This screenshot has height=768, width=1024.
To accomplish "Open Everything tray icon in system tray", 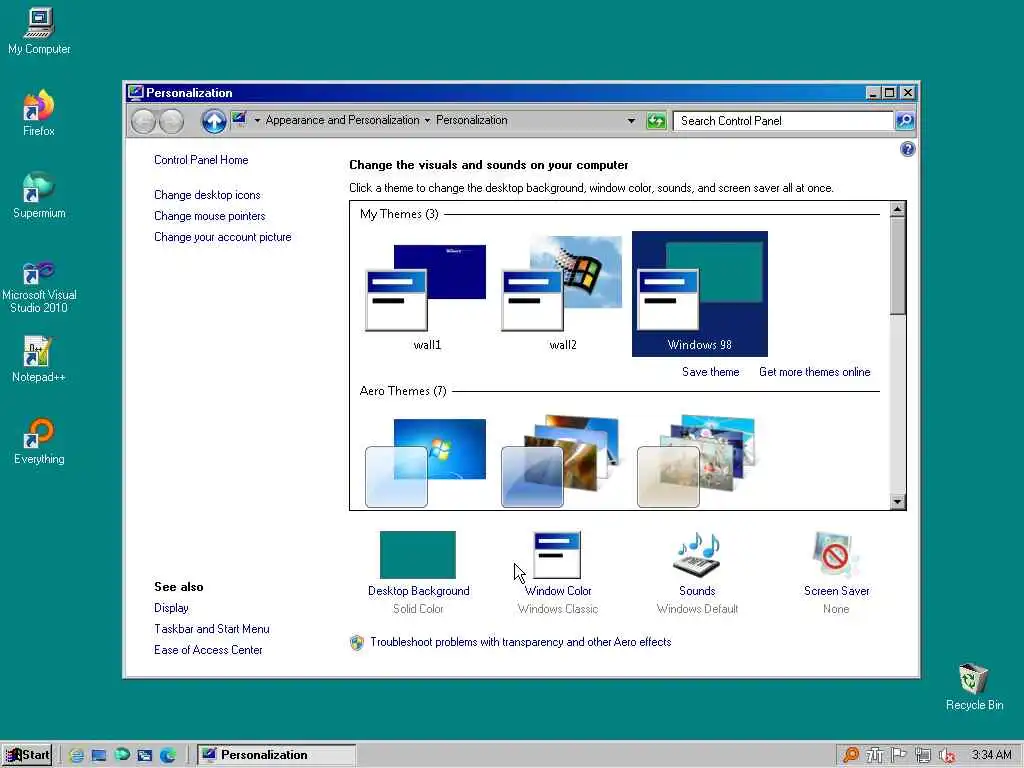I will (851, 755).
